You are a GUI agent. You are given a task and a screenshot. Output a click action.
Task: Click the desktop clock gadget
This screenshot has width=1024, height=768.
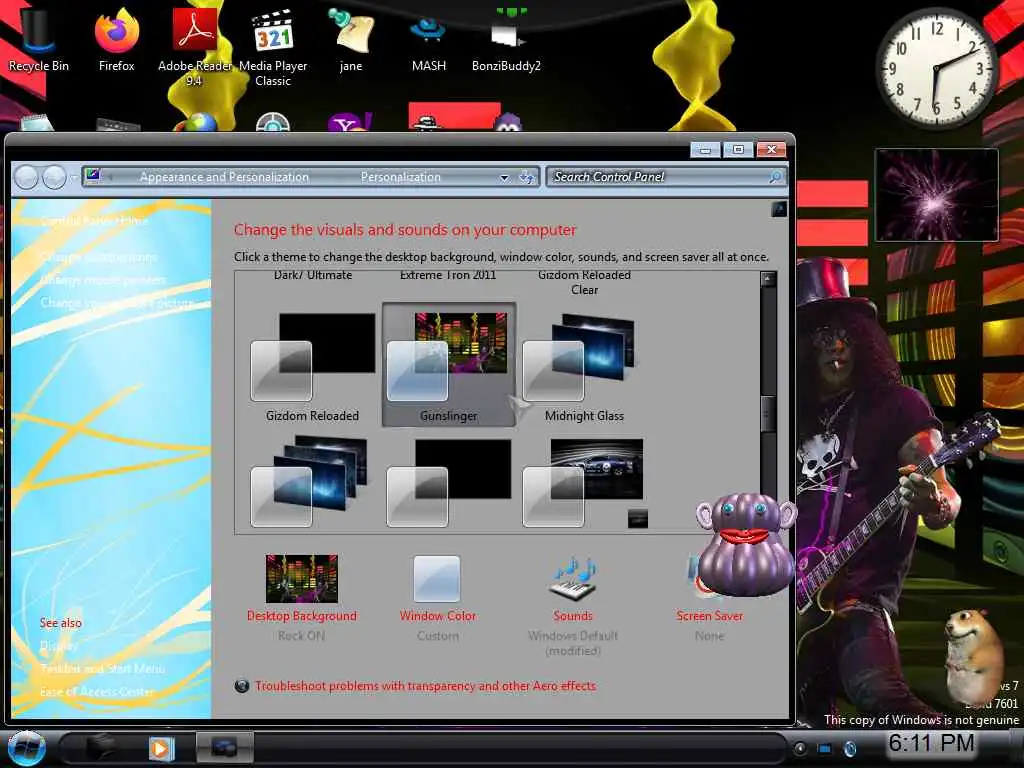pyautogui.click(x=936, y=68)
